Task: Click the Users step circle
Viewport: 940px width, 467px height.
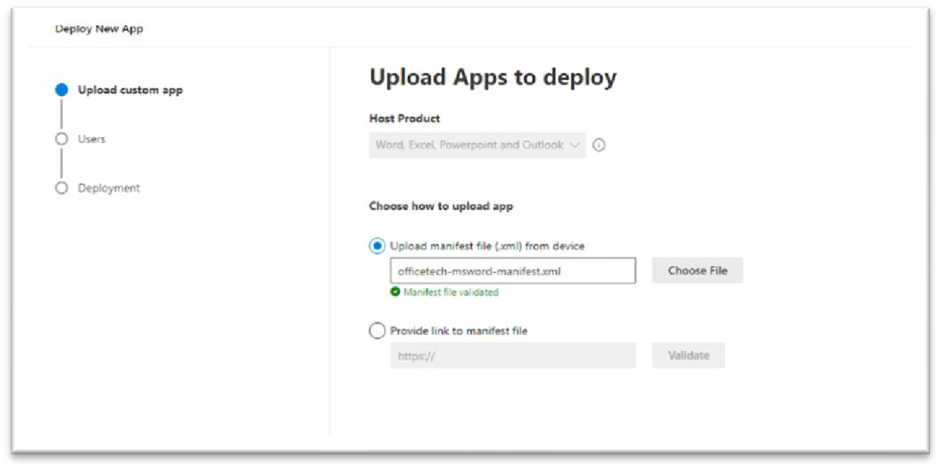Action: pyautogui.click(x=61, y=139)
